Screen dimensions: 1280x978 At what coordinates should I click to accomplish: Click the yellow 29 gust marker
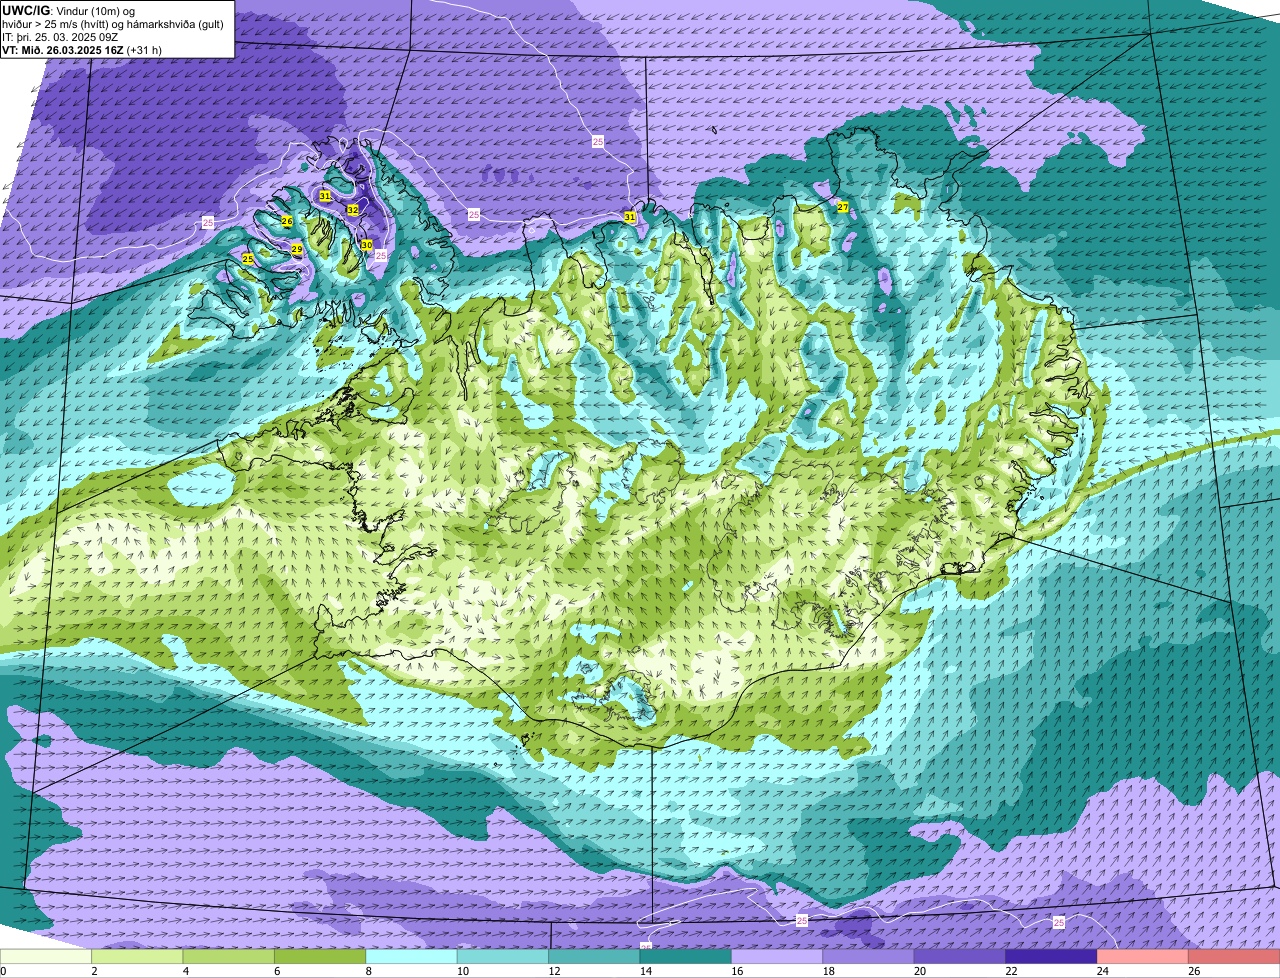tap(297, 249)
